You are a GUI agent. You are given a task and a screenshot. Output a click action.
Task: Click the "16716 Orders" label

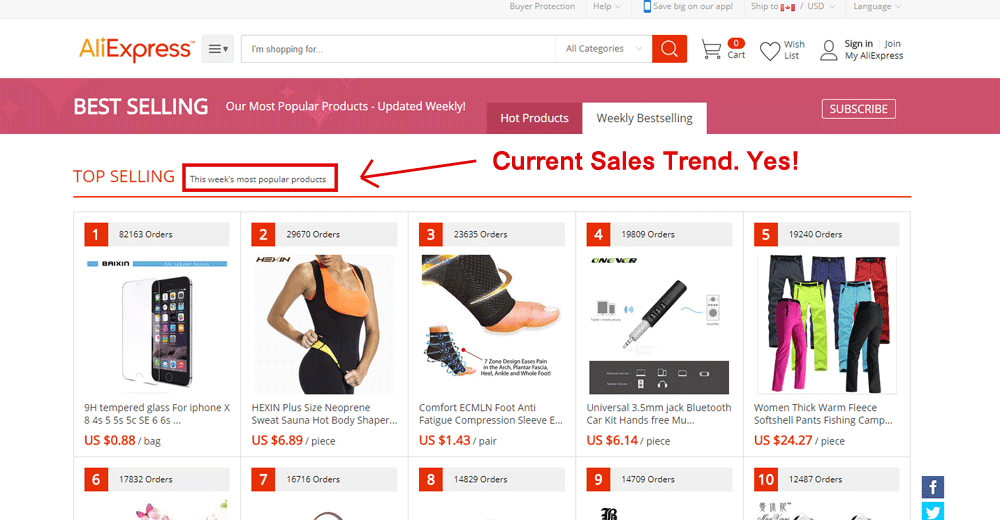pos(313,479)
